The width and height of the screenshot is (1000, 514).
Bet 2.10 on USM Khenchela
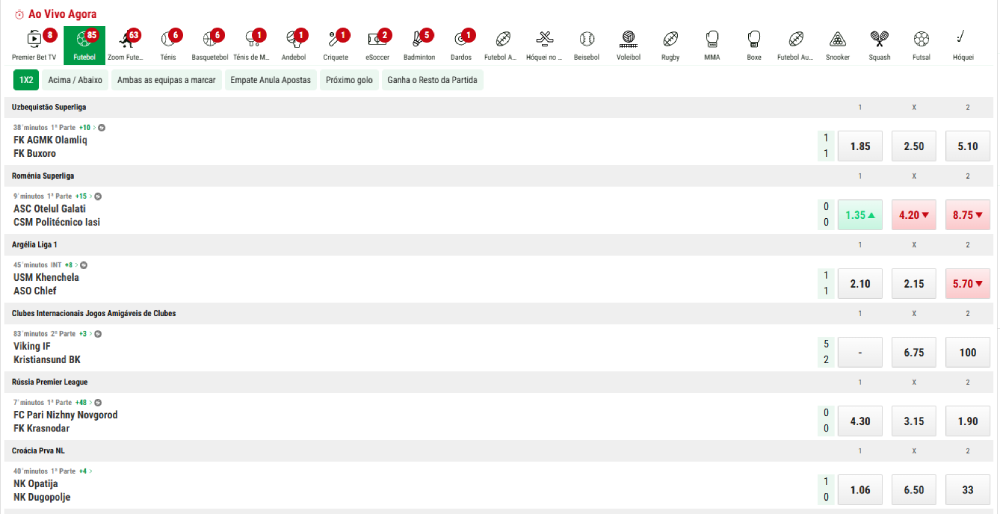click(x=860, y=284)
